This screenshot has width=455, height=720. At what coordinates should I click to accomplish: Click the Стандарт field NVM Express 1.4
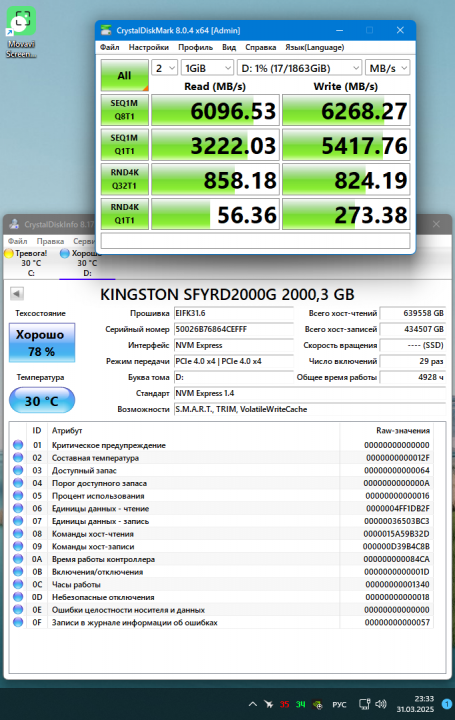coord(309,394)
